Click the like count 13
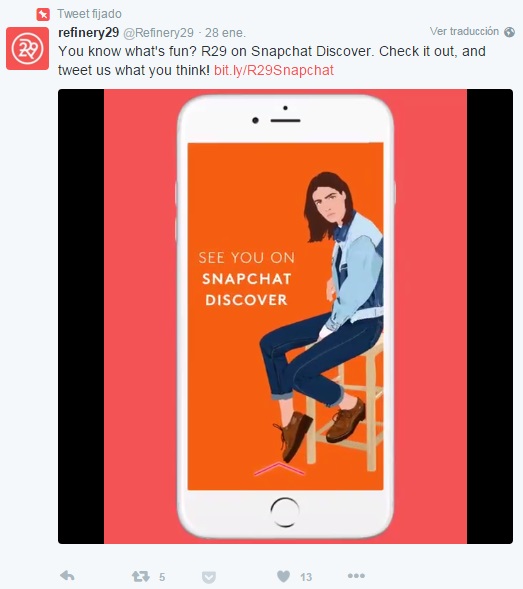This screenshot has width=523, height=589. coord(306,577)
